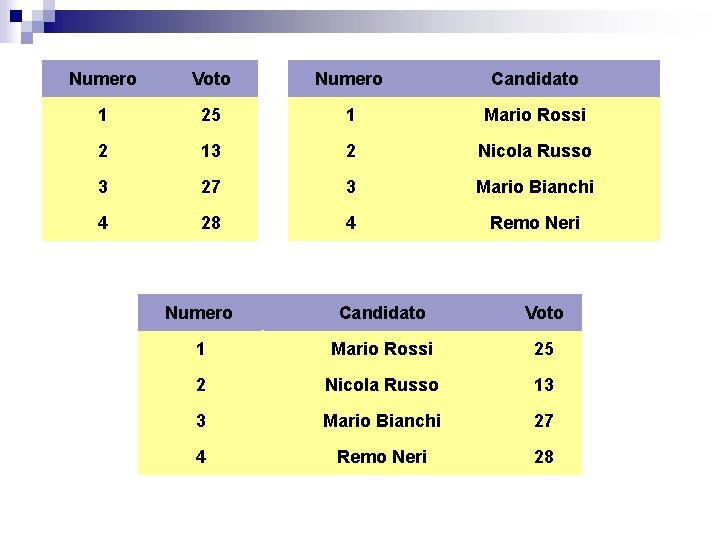Screen dimensions: 720x540
Task: Click vote value 27 in the bottom table
Action: click(x=544, y=421)
